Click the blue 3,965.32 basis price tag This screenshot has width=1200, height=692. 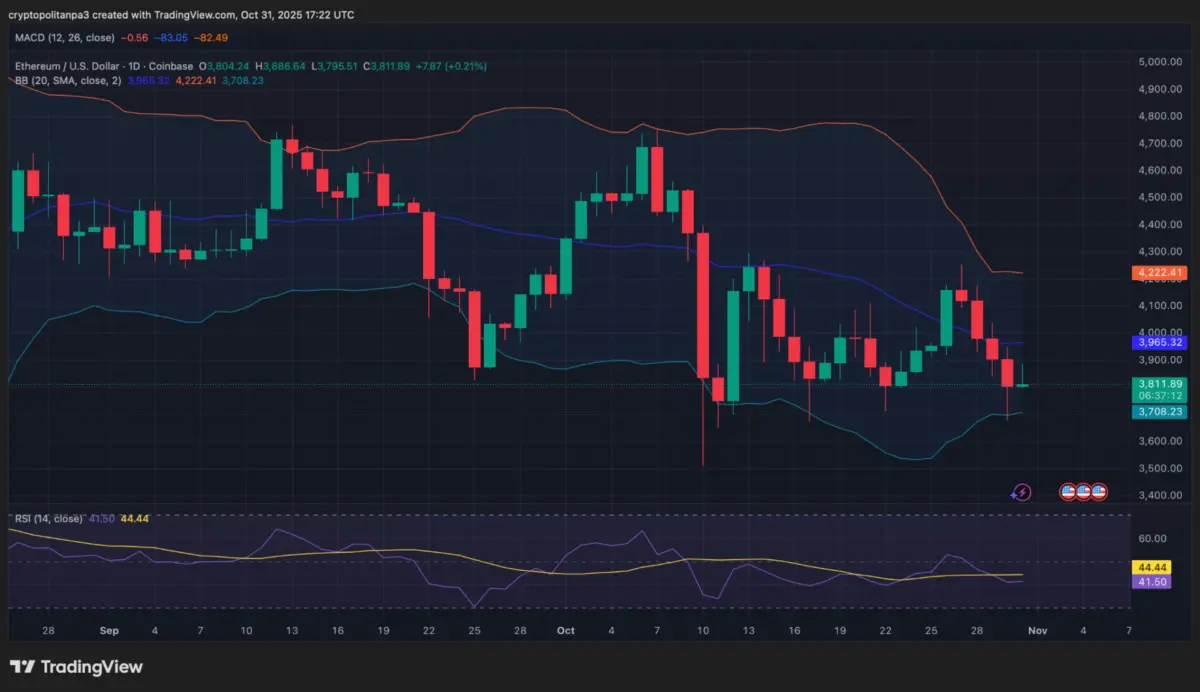[1158, 342]
